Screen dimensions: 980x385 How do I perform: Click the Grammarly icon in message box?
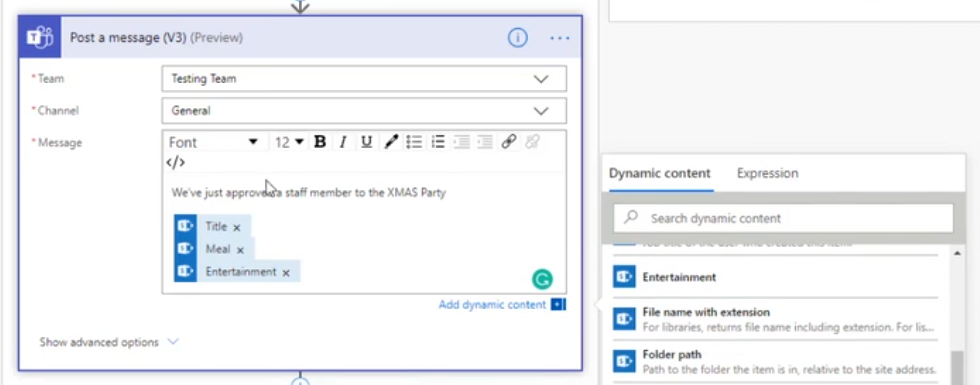542,279
